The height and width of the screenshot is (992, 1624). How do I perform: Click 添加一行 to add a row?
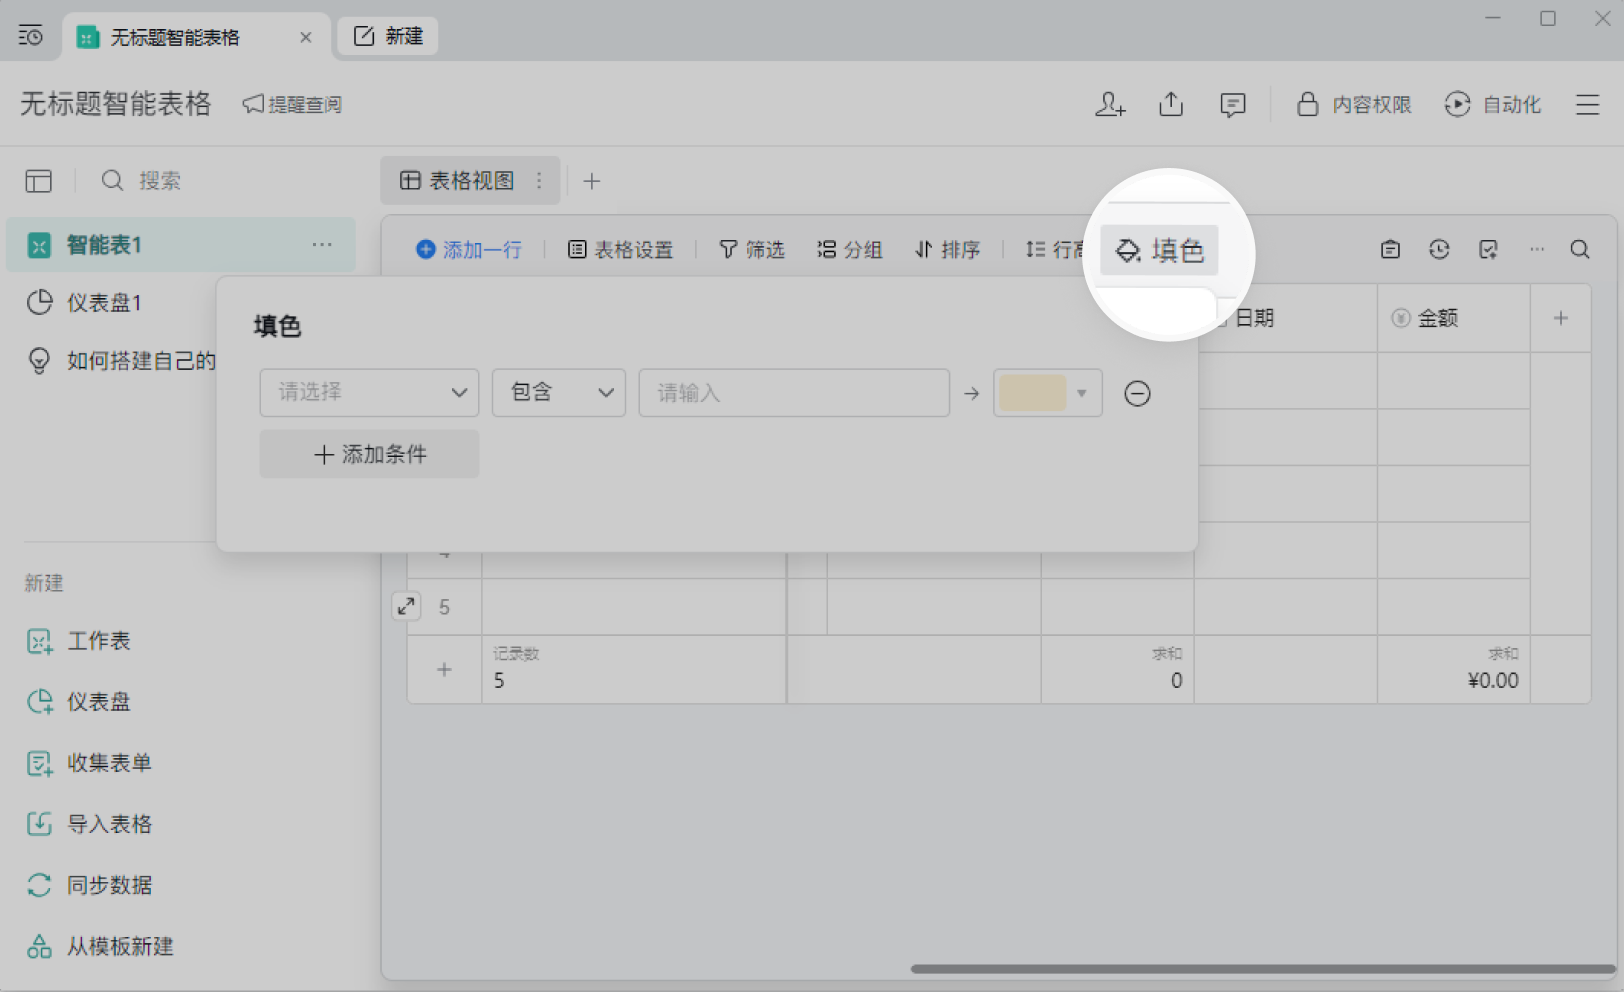tap(469, 250)
